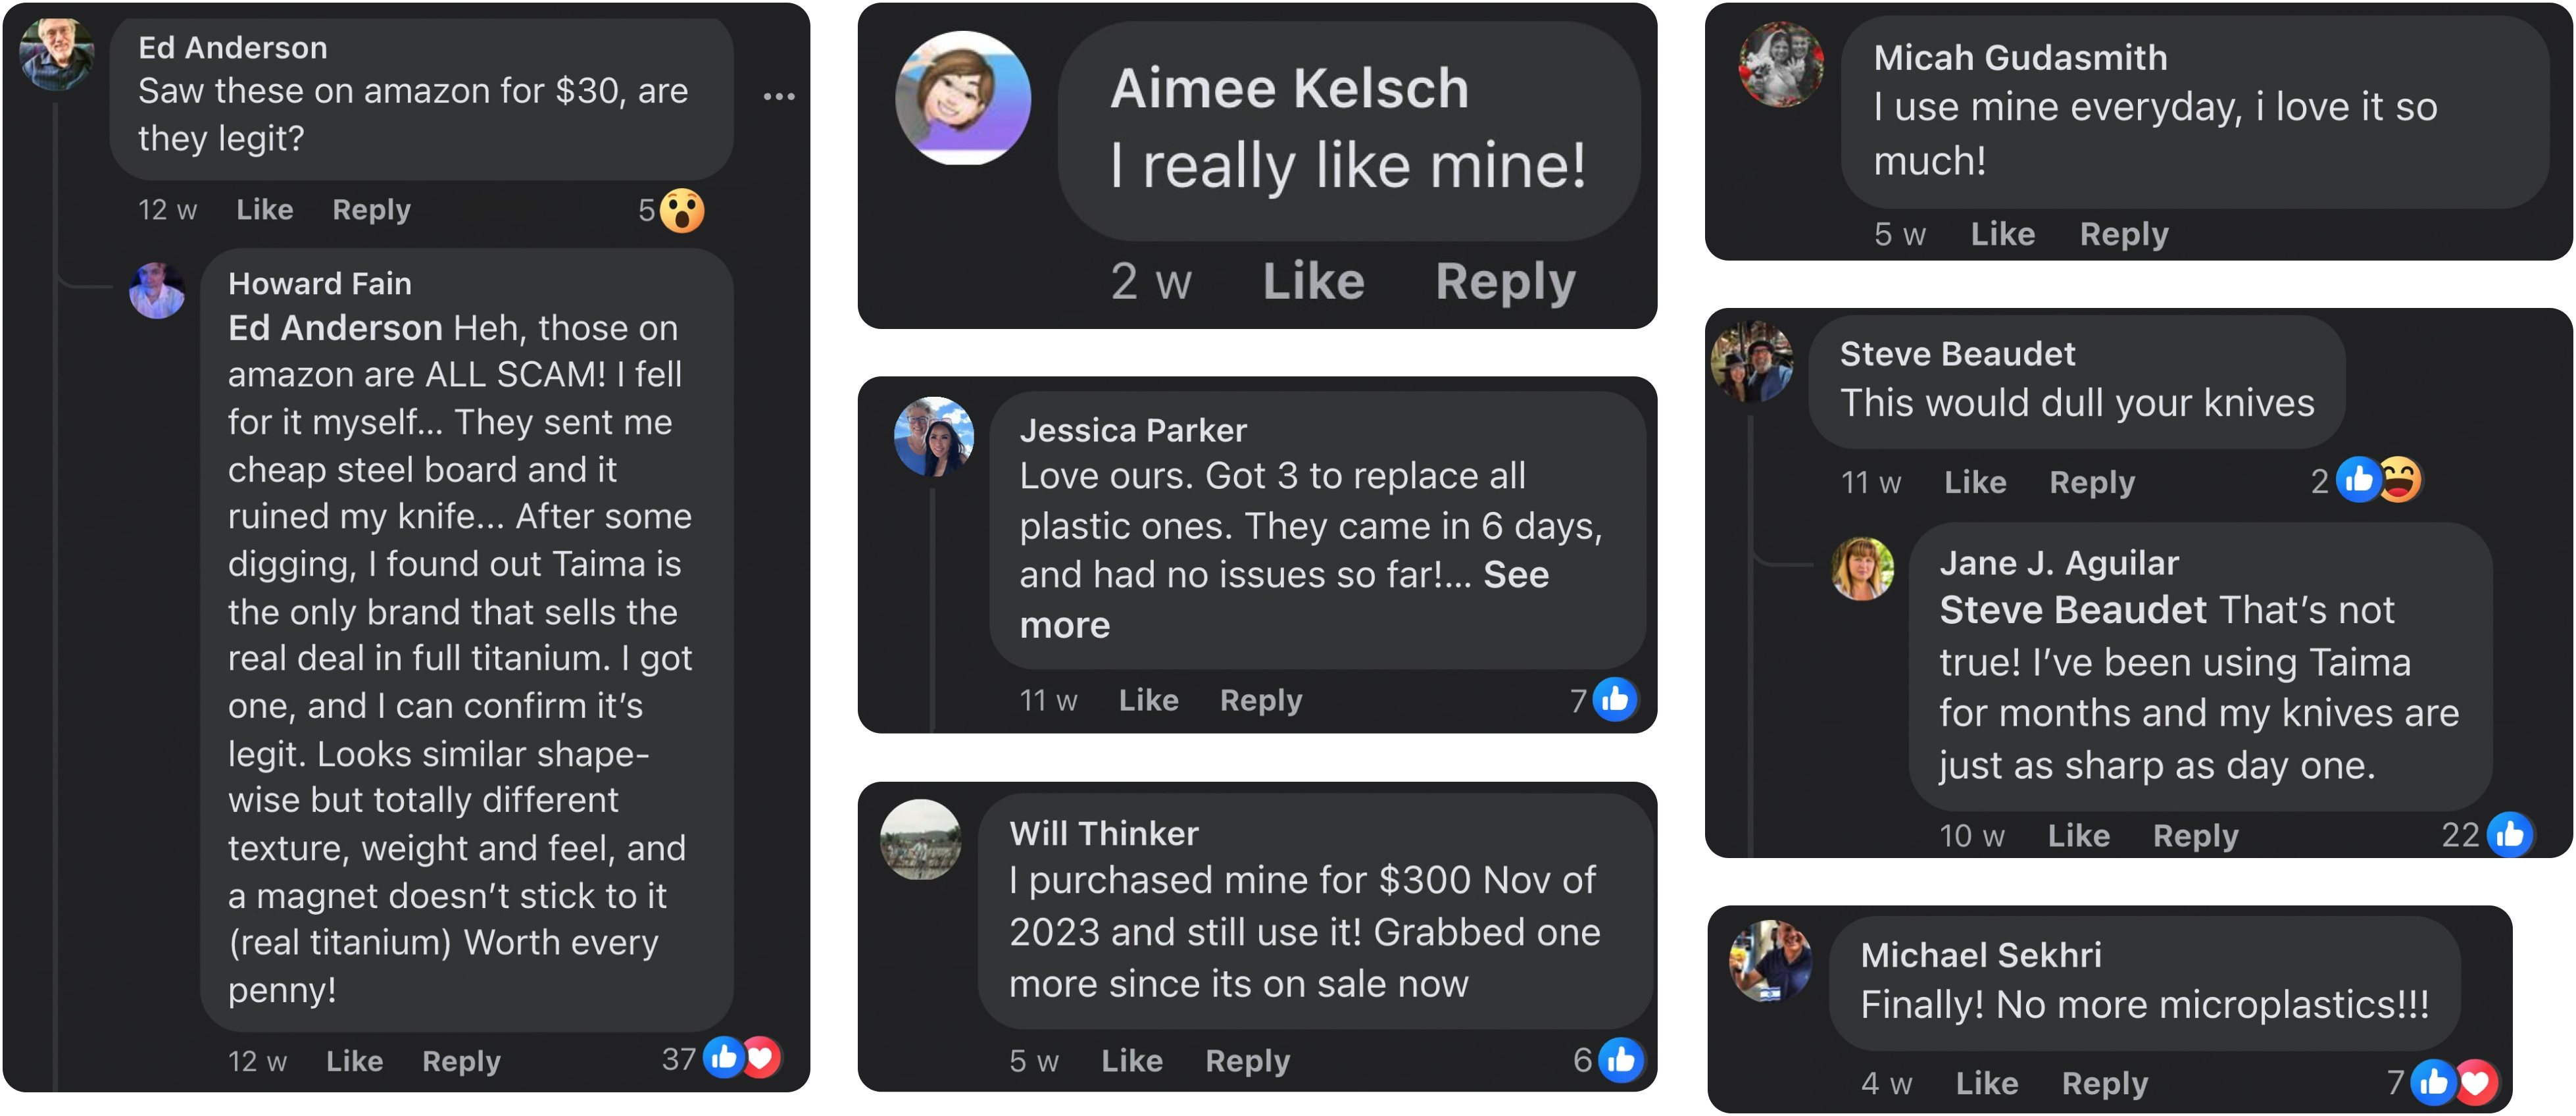Viewport: 2576px width, 1116px height.
Task: Like Michael Sekhri's comment
Action: point(1986,1083)
